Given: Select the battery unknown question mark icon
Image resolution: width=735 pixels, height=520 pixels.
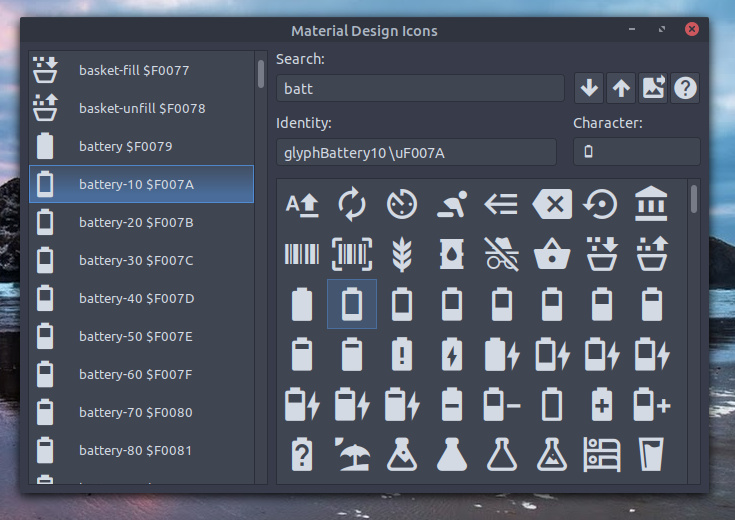Looking at the screenshot, I should [302, 454].
